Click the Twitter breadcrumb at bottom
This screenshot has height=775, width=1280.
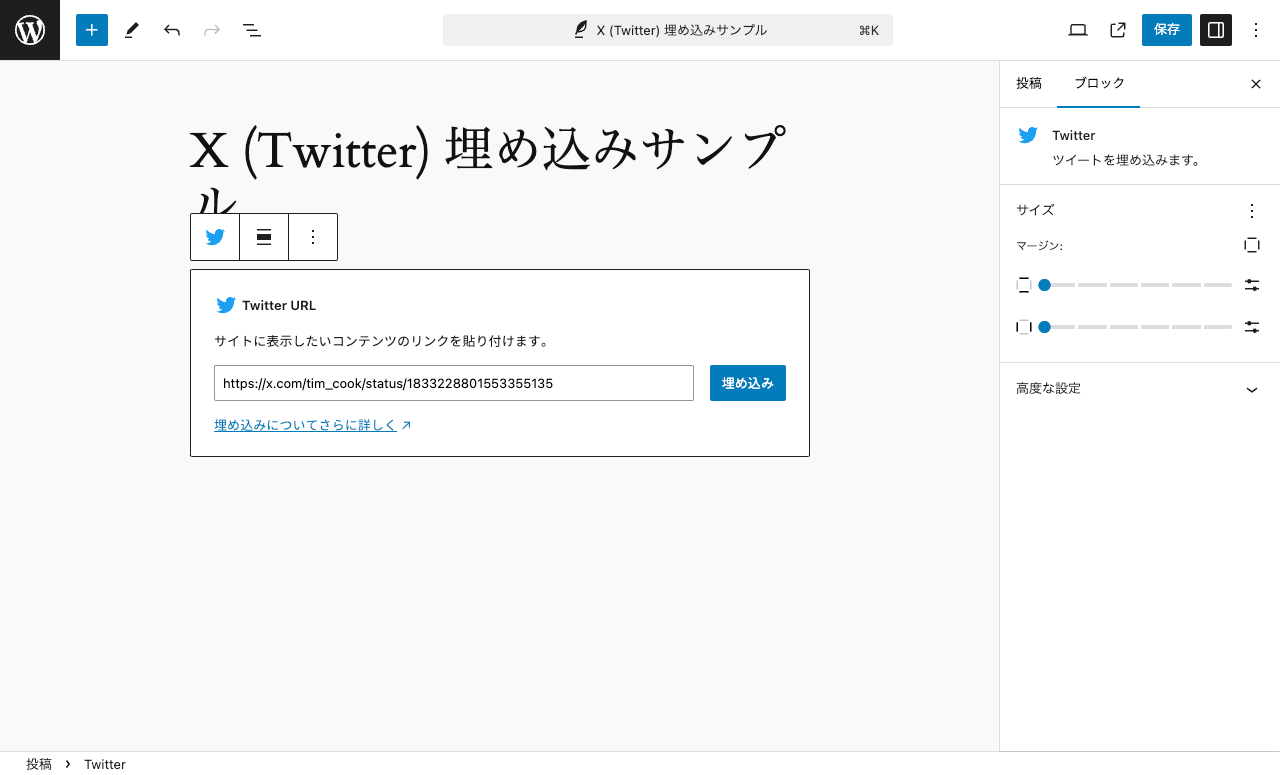105,764
